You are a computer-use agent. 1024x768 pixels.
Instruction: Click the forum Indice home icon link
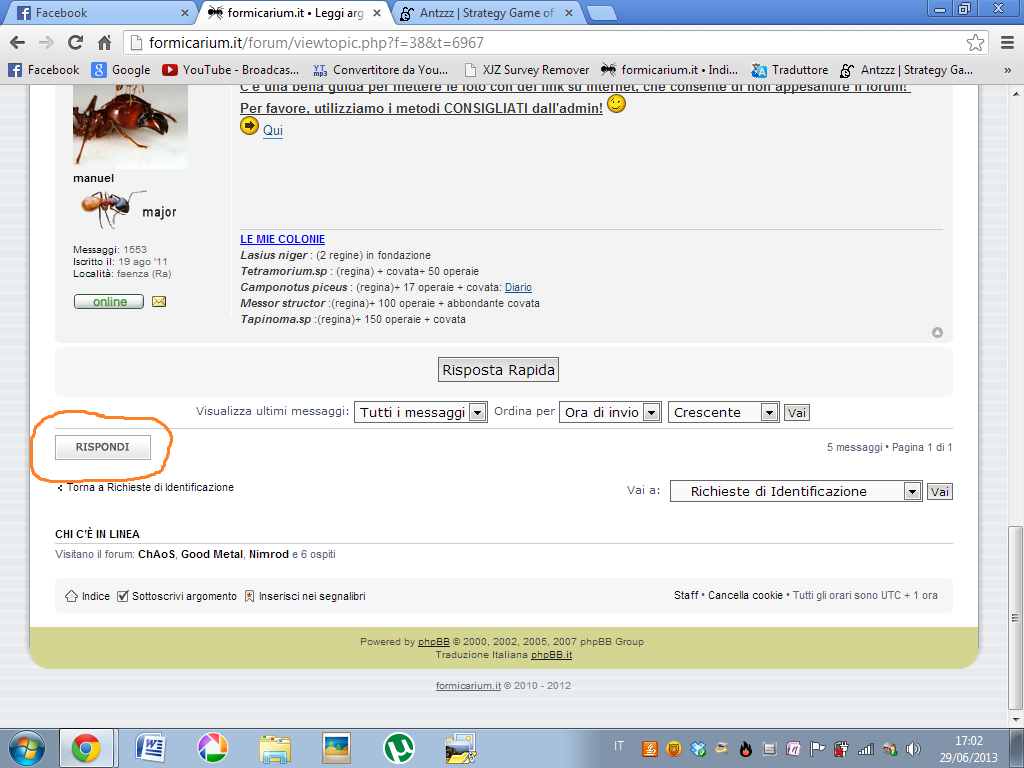88,596
